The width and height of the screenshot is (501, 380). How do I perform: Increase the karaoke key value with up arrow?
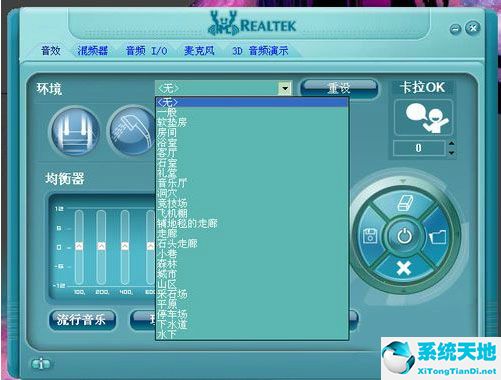[451, 143]
